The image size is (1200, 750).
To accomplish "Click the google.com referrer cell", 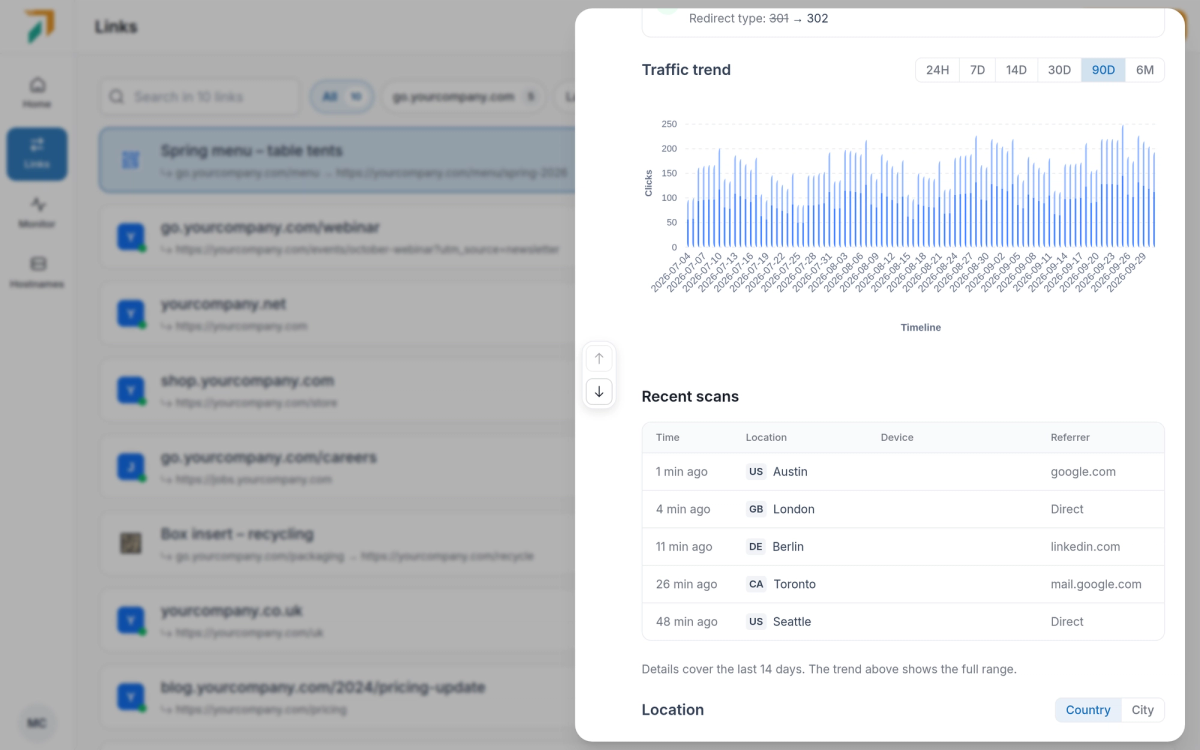I will 1083,472.
